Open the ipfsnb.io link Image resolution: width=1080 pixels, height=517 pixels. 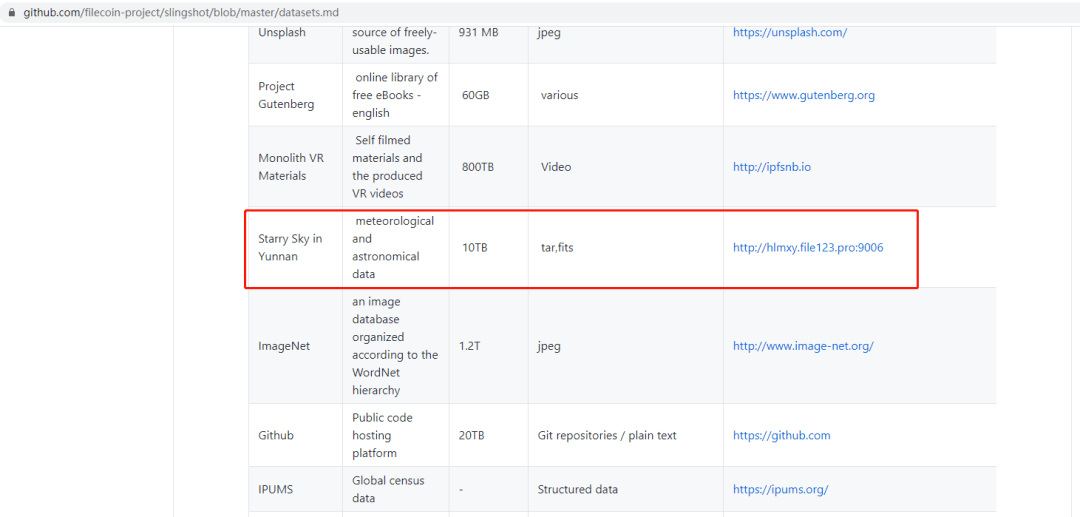coord(771,167)
